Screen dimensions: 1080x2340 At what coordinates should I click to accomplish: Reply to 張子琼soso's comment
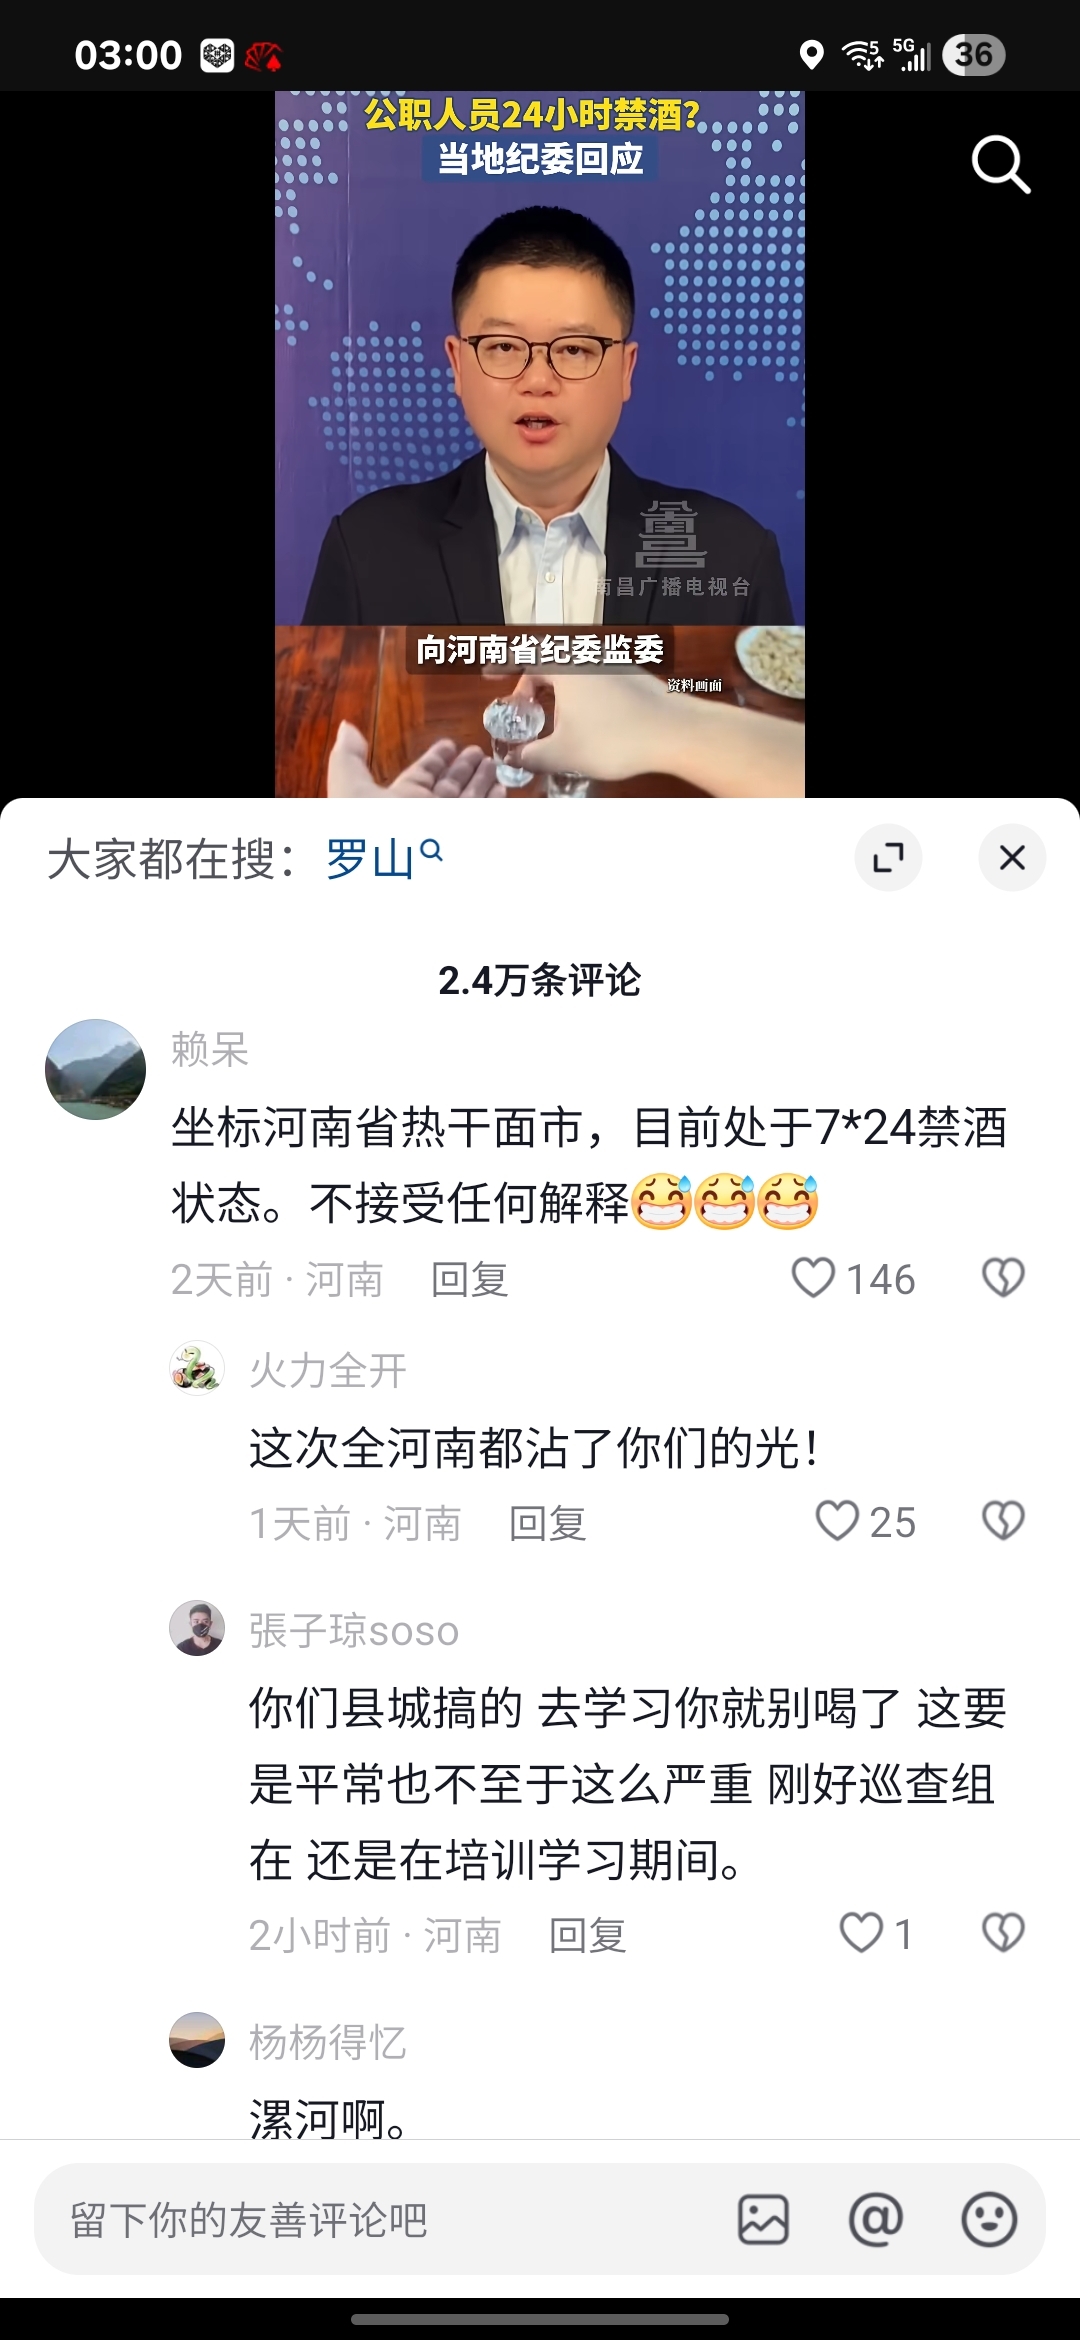point(587,1935)
